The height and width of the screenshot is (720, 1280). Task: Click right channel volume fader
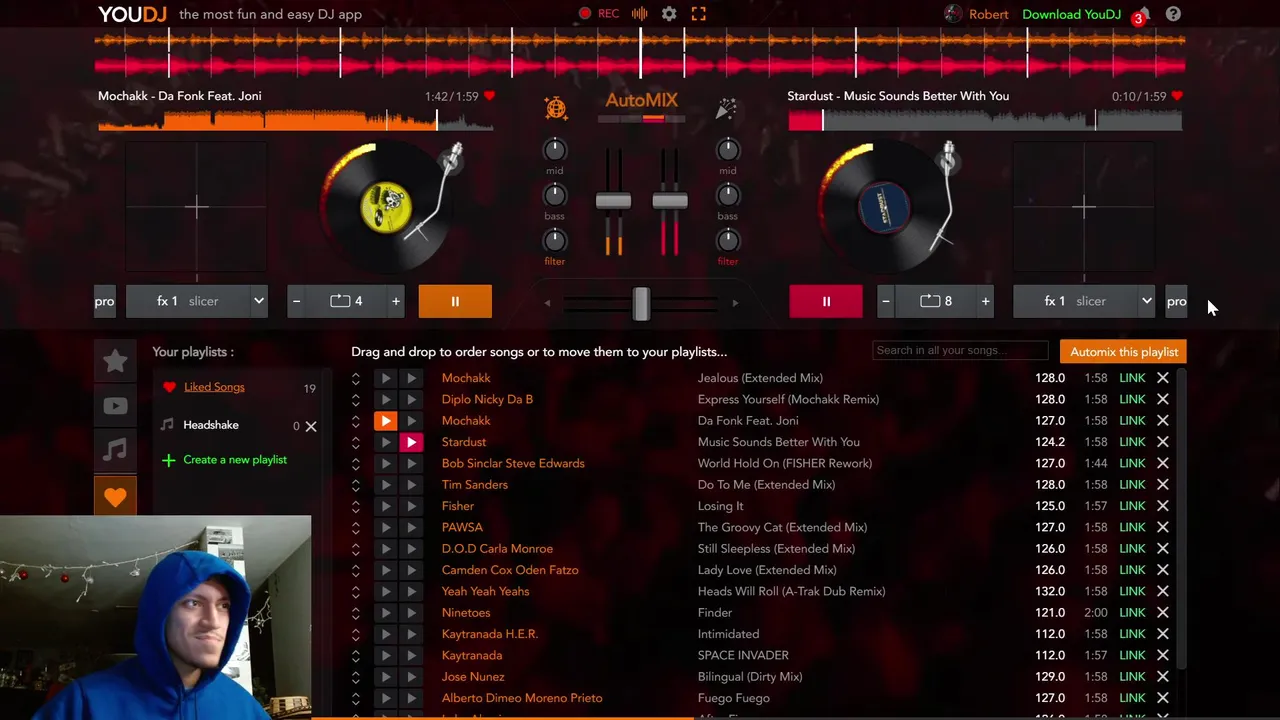670,201
